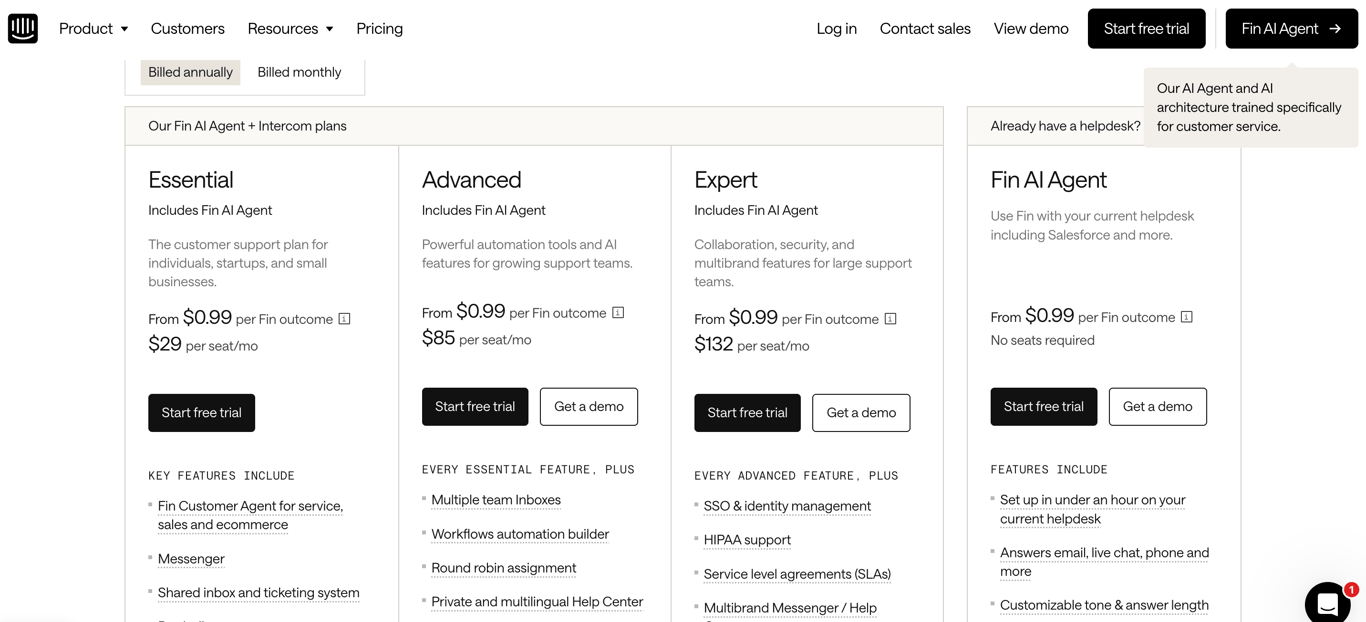Click HIPAA support feature
1366x622 pixels.
[747, 540]
